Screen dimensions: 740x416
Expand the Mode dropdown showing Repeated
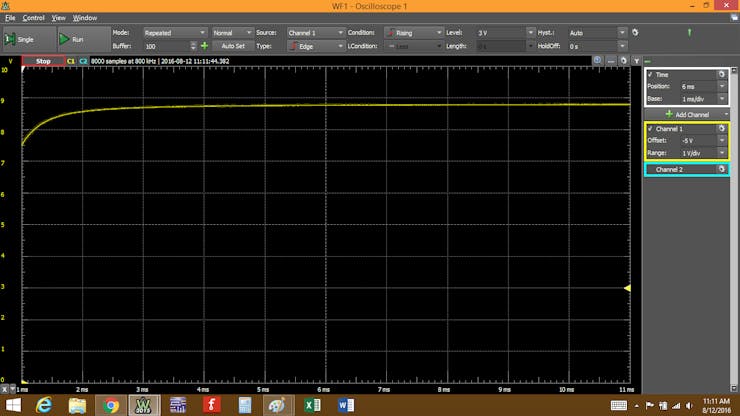(175, 33)
